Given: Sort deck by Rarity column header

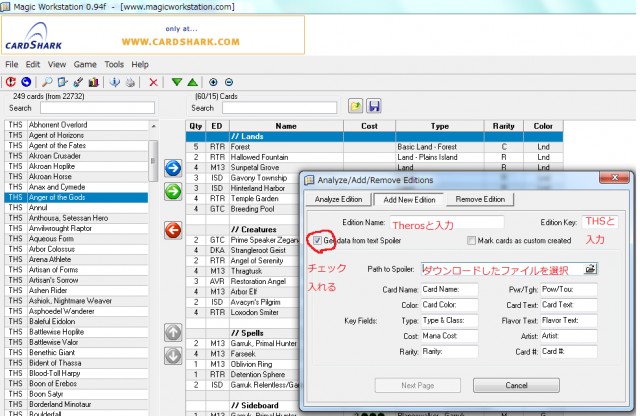Looking at the screenshot, I should (504, 126).
